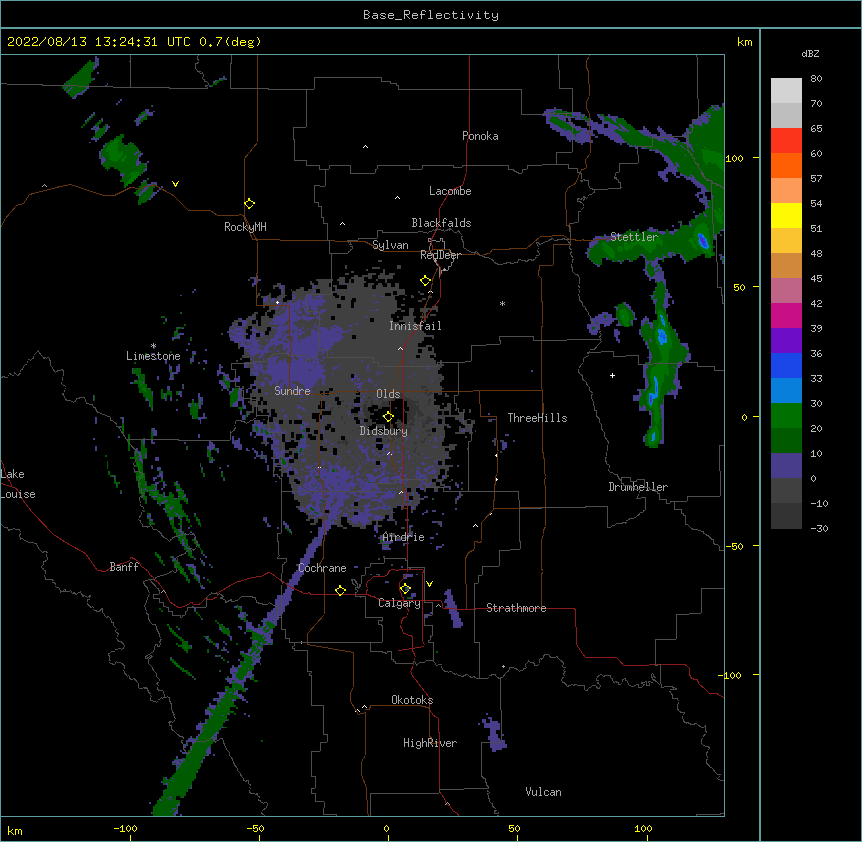Select the bright green 20-30 dBZ legend swatch

(x=786, y=416)
